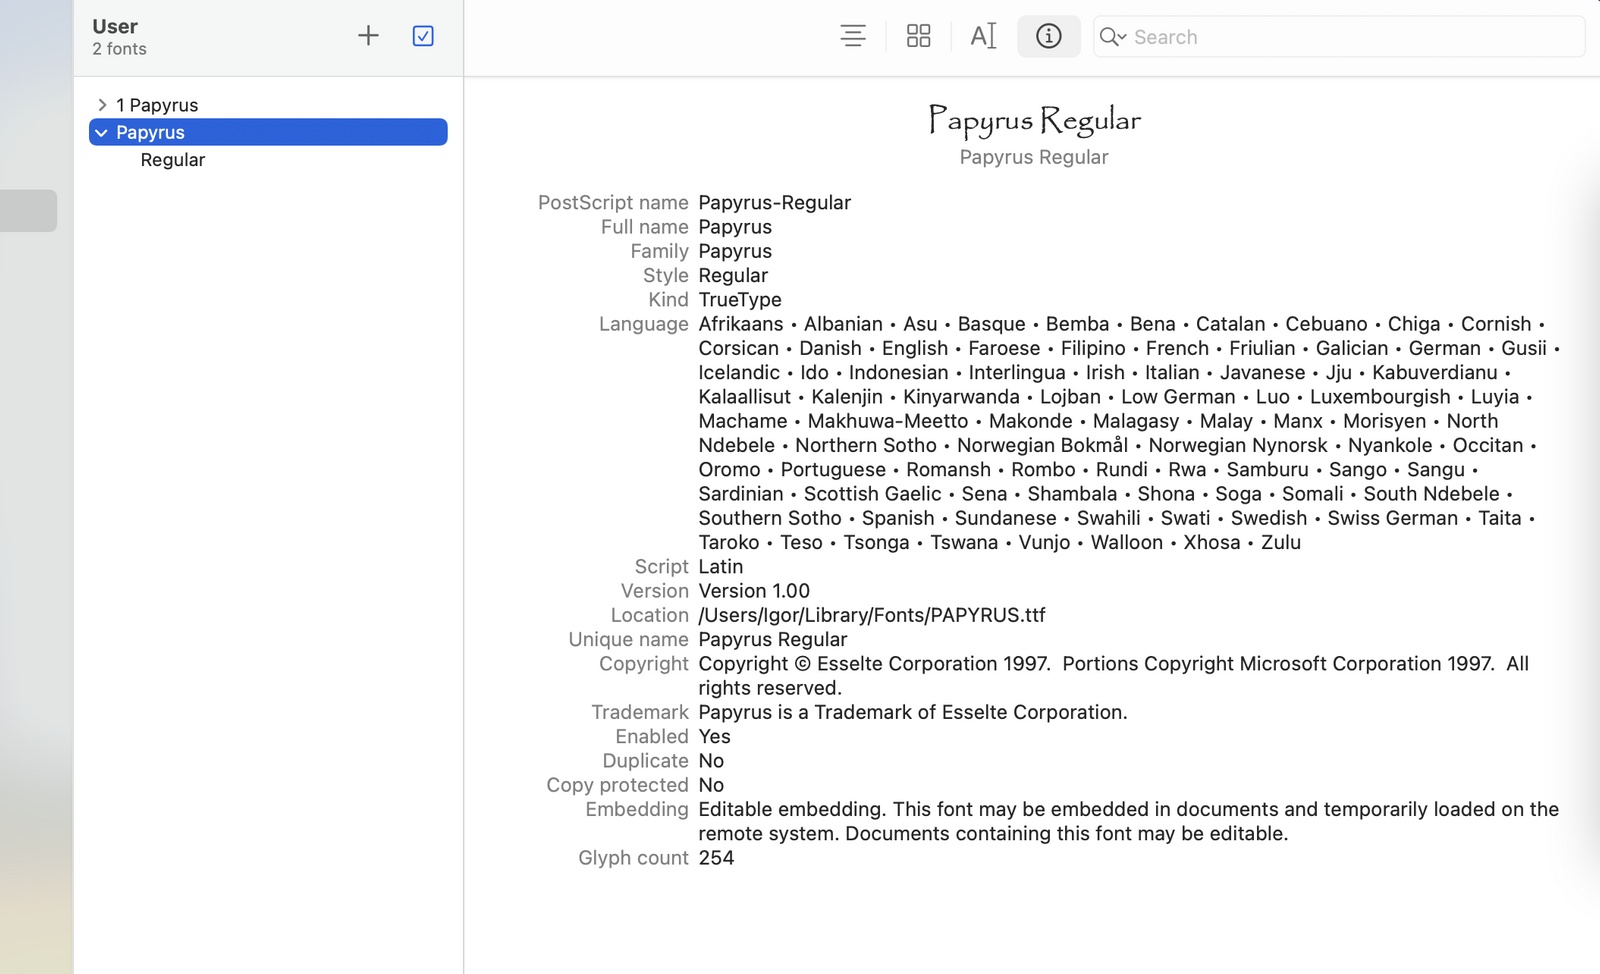Click the Unique name value Papyrus Regular
Screen dimensions: 1600x974
tap(772, 639)
